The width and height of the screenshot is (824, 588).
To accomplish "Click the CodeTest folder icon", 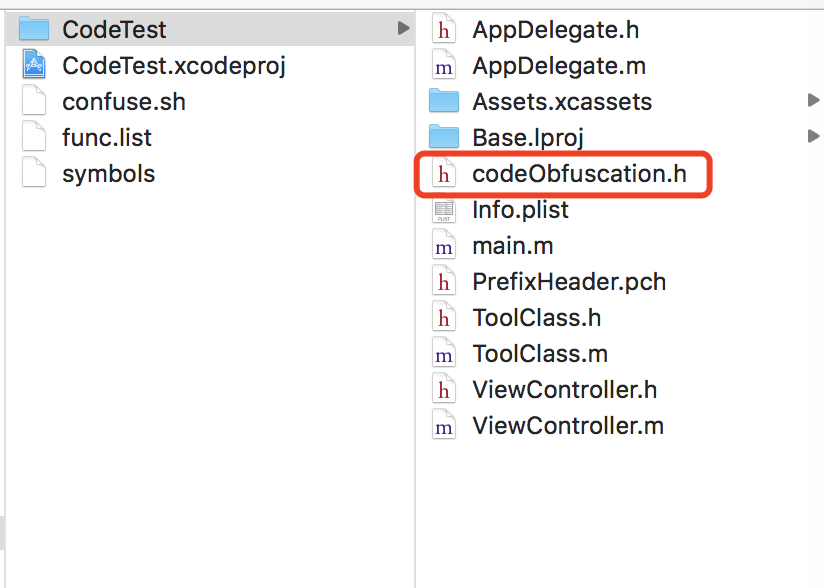I will tap(34, 29).
